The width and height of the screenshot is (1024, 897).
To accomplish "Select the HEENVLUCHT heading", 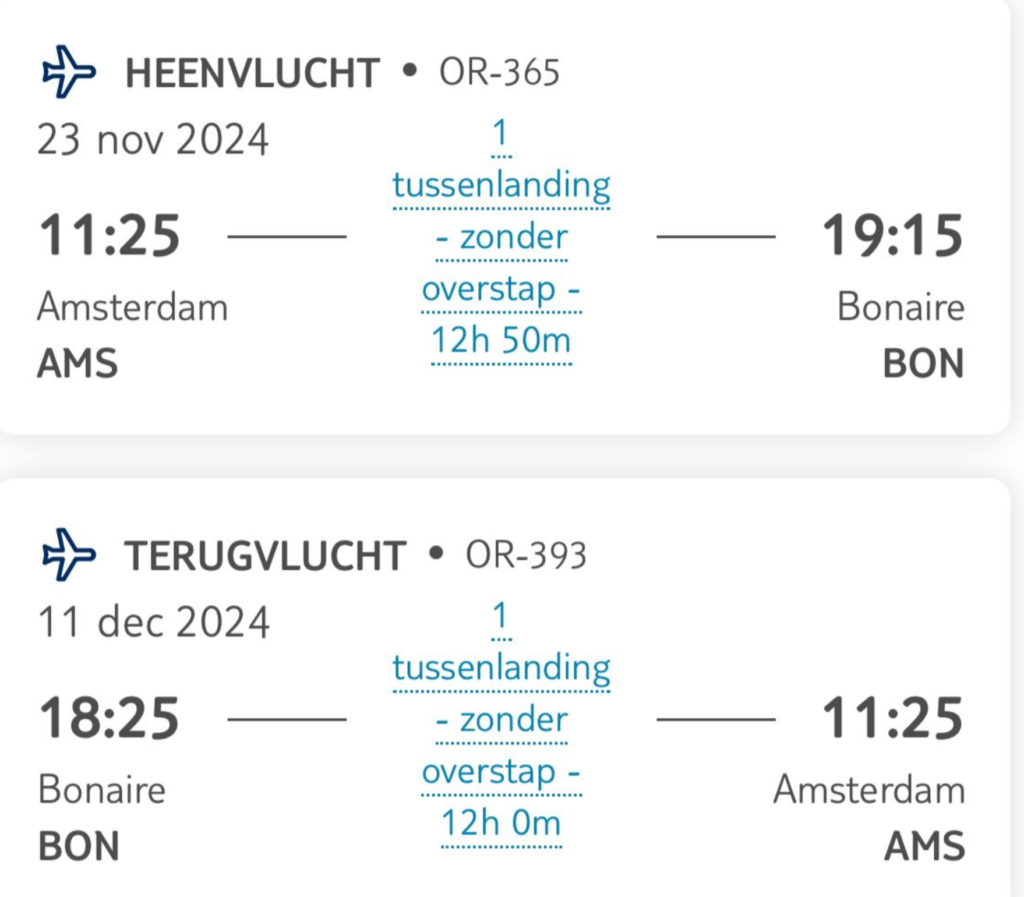I will pyautogui.click(x=253, y=74).
